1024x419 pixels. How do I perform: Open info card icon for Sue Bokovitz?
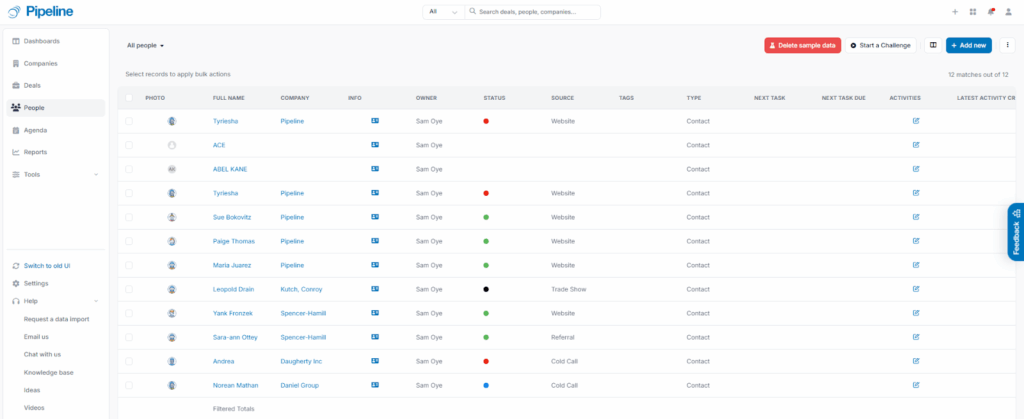[x=375, y=217]
